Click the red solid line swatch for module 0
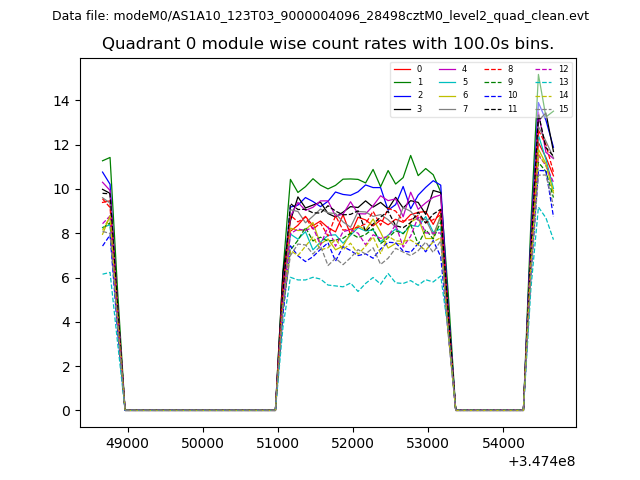 (x=402, y=69)
